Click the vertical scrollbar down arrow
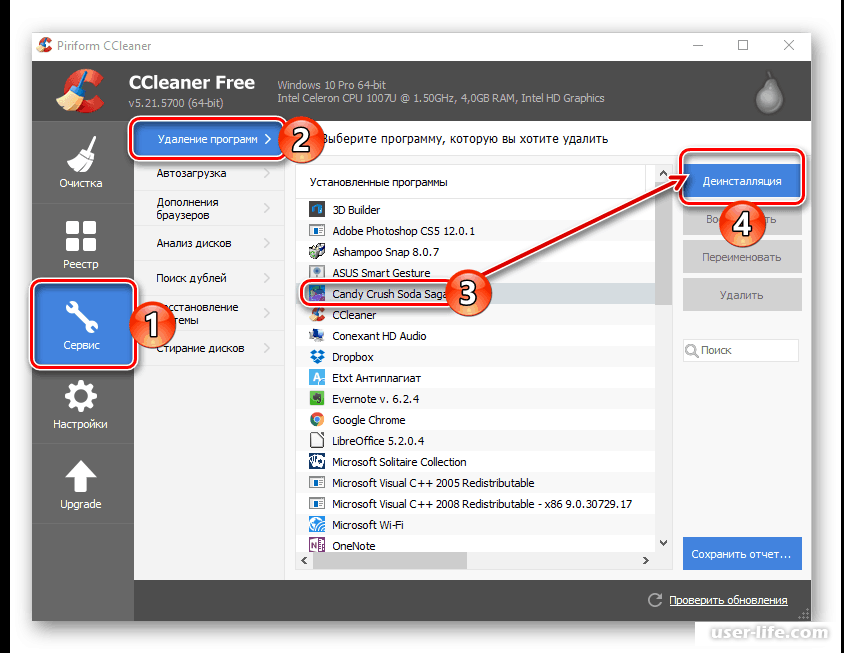844x653 pixels. coord(663,543)
